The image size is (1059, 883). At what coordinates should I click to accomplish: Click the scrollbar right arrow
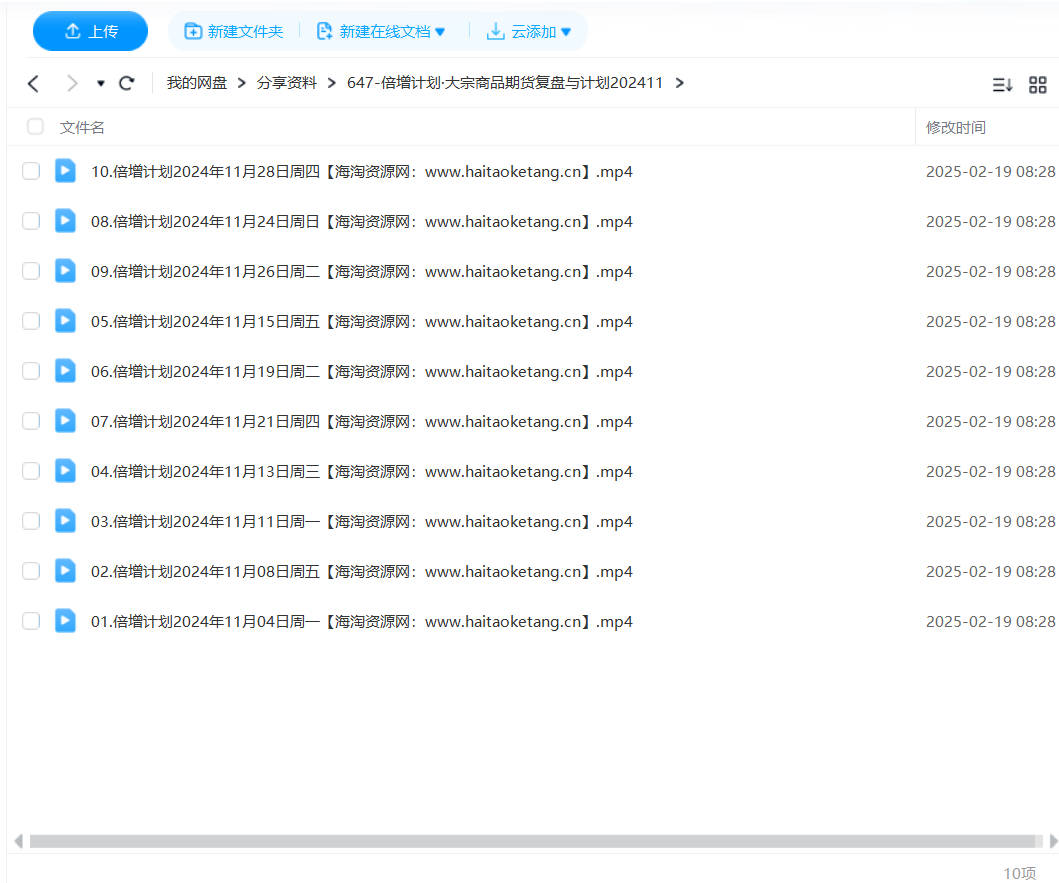click(x=1053, y=841)
